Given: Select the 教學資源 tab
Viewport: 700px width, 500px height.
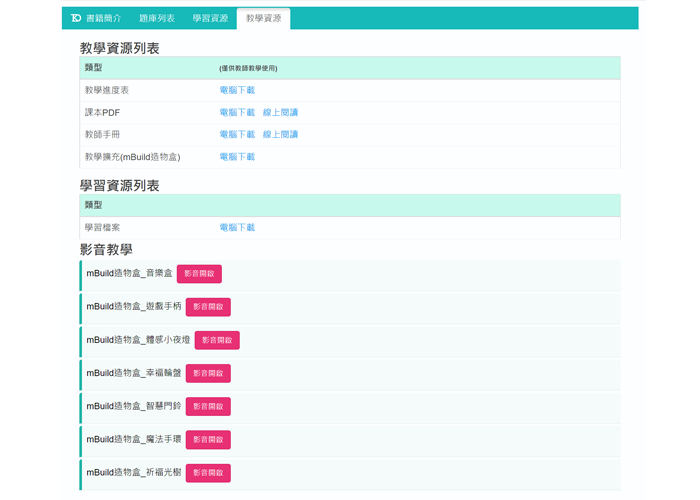Looking at the screenshot, I should click(x=264, y=18).
